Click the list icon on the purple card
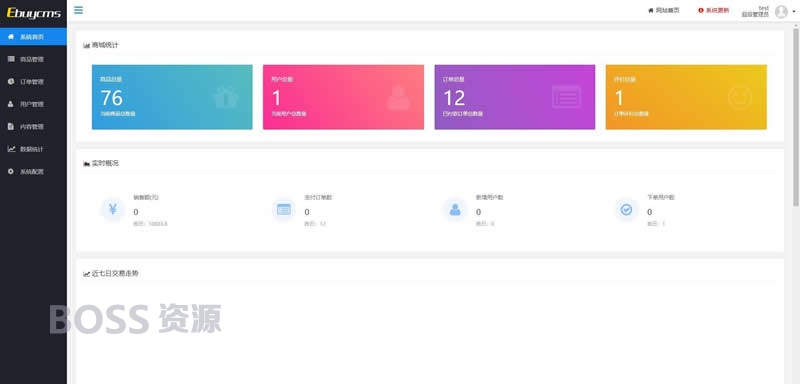800x384 pixels. pos(566,97)
